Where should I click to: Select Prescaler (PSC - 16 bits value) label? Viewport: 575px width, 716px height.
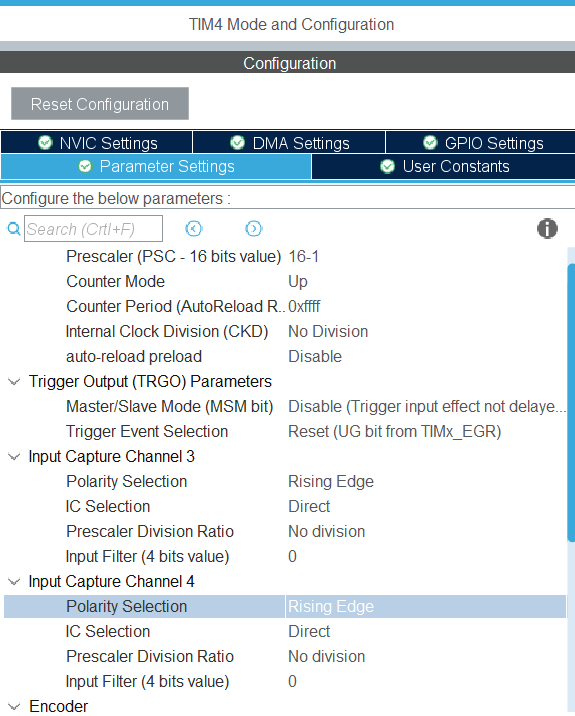(x=174, y=257)
